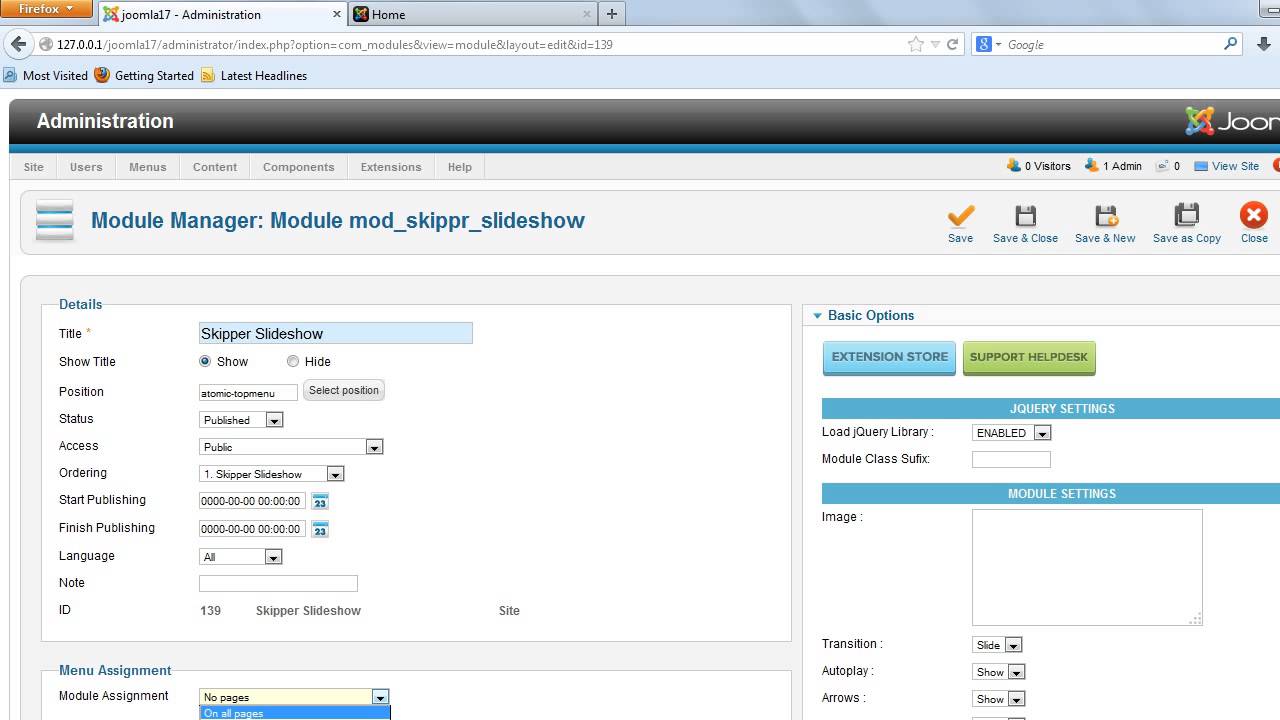
Task: Open the Latest Headlines feed bookmark
Action: pyautogui.click(x=253, y=75)
